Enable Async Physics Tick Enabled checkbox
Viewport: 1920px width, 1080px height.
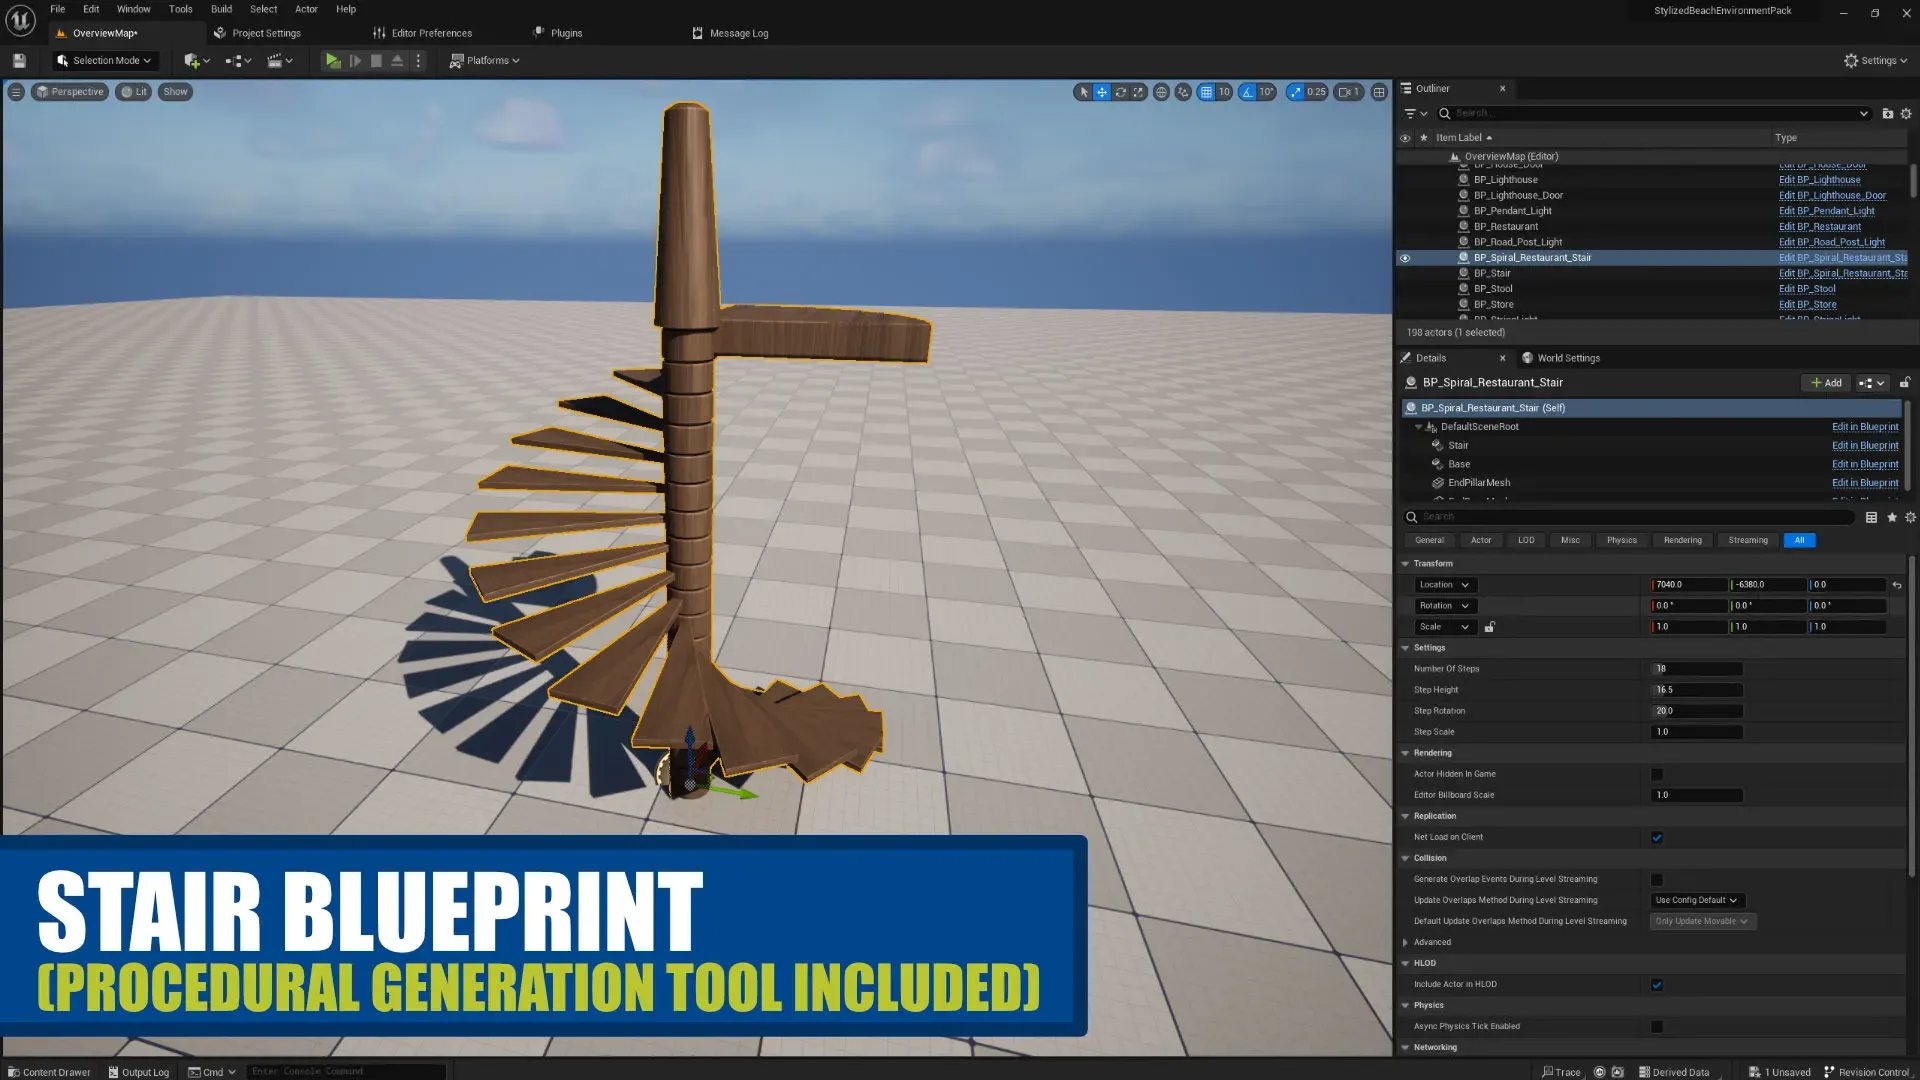coord(1658,1026)
